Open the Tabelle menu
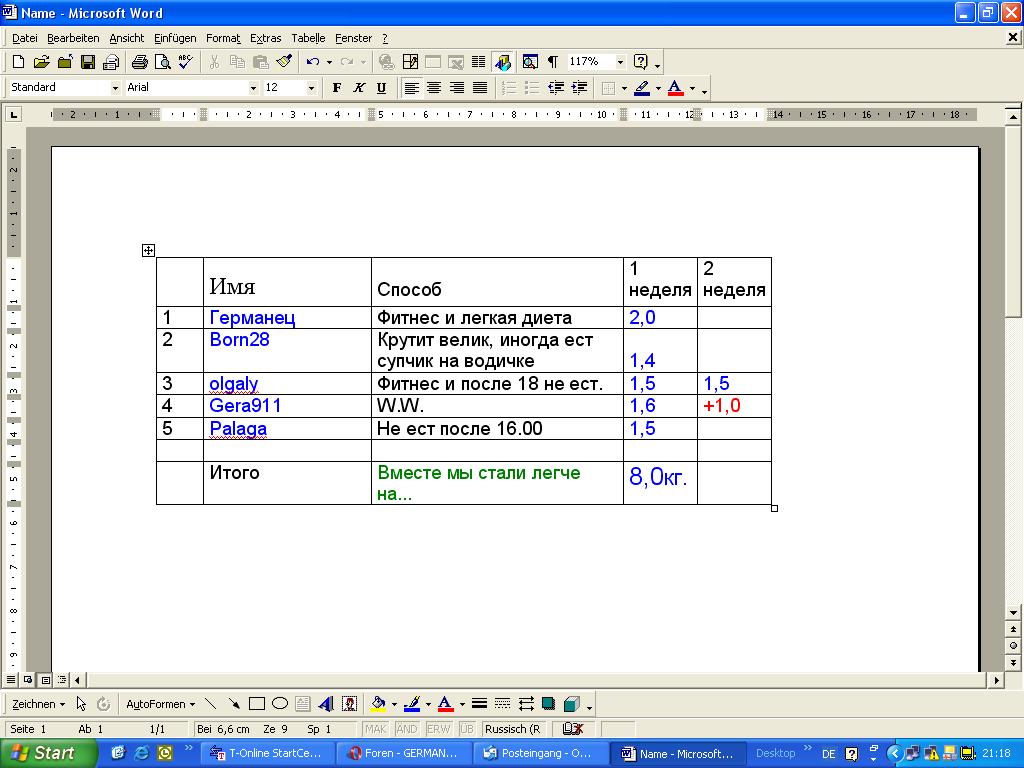 [x=308, y=38]
